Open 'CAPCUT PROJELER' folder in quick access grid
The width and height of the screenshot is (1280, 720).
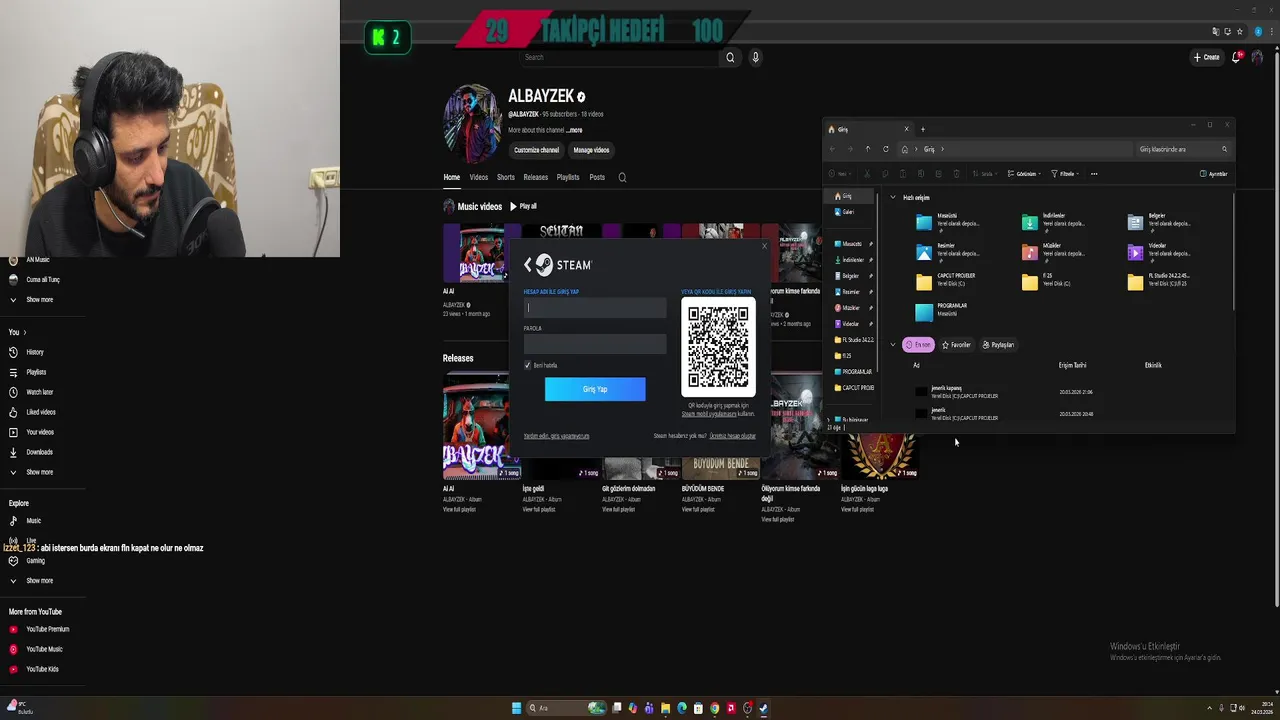click(946, 283)
